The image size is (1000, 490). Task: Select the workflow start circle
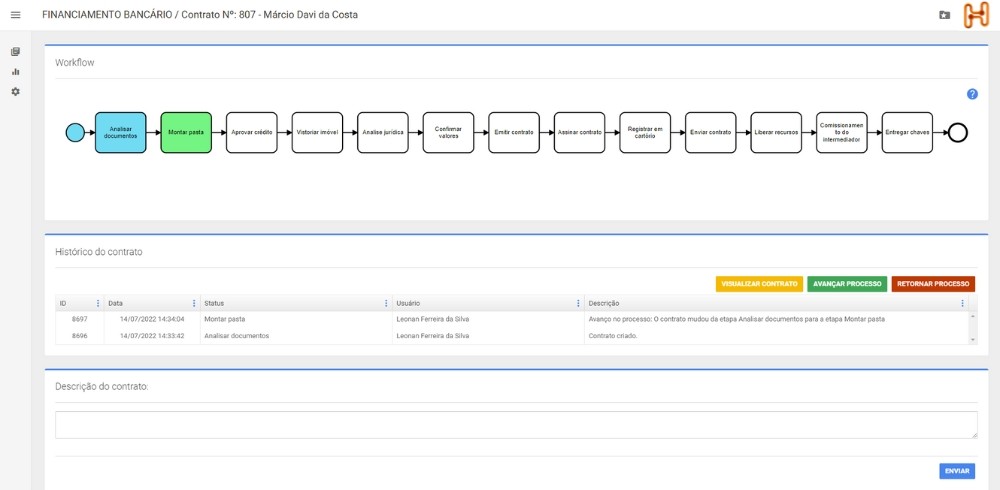pos(75,133)
